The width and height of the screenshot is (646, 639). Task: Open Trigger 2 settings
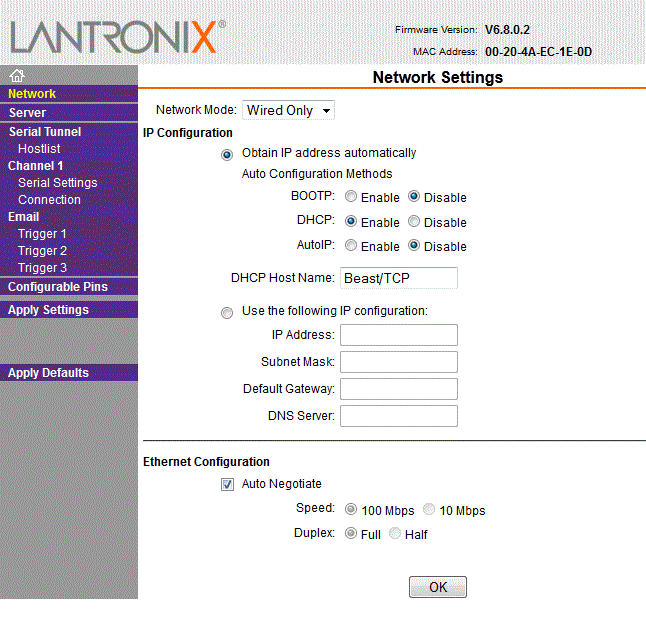click(x=42, y=250)
